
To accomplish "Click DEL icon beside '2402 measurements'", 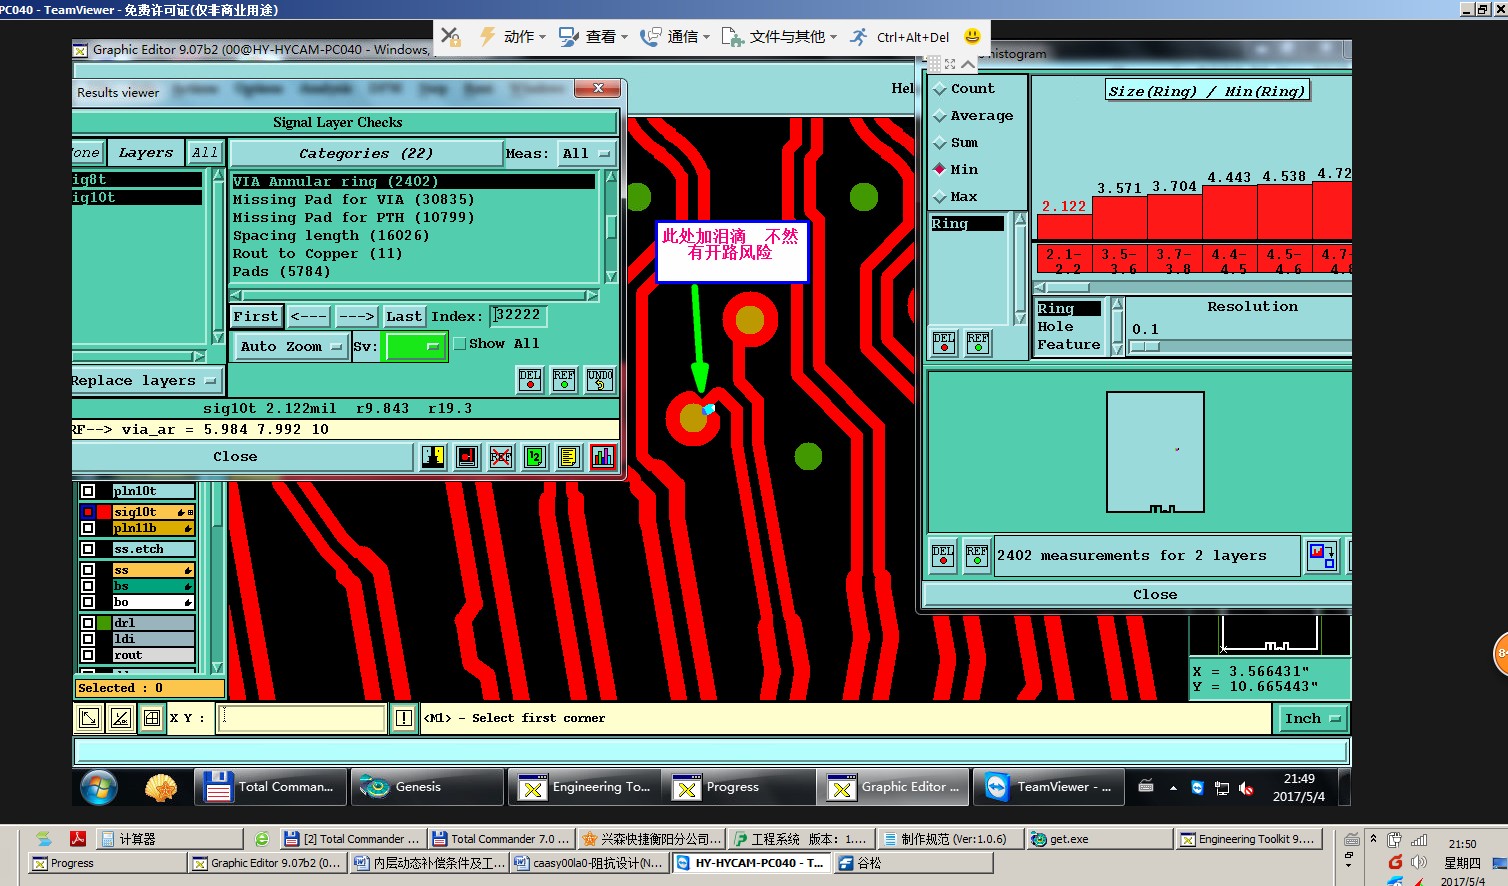I will [x=943, y=556].
